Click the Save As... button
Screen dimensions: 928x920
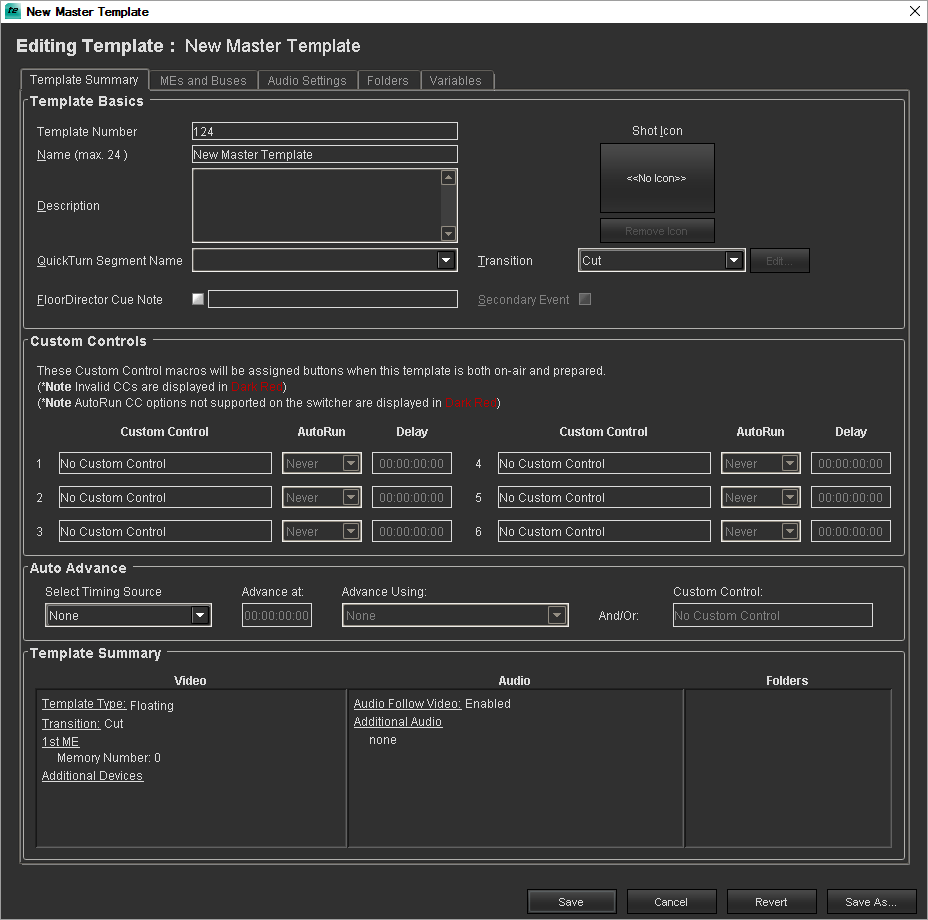pos(871,901)
